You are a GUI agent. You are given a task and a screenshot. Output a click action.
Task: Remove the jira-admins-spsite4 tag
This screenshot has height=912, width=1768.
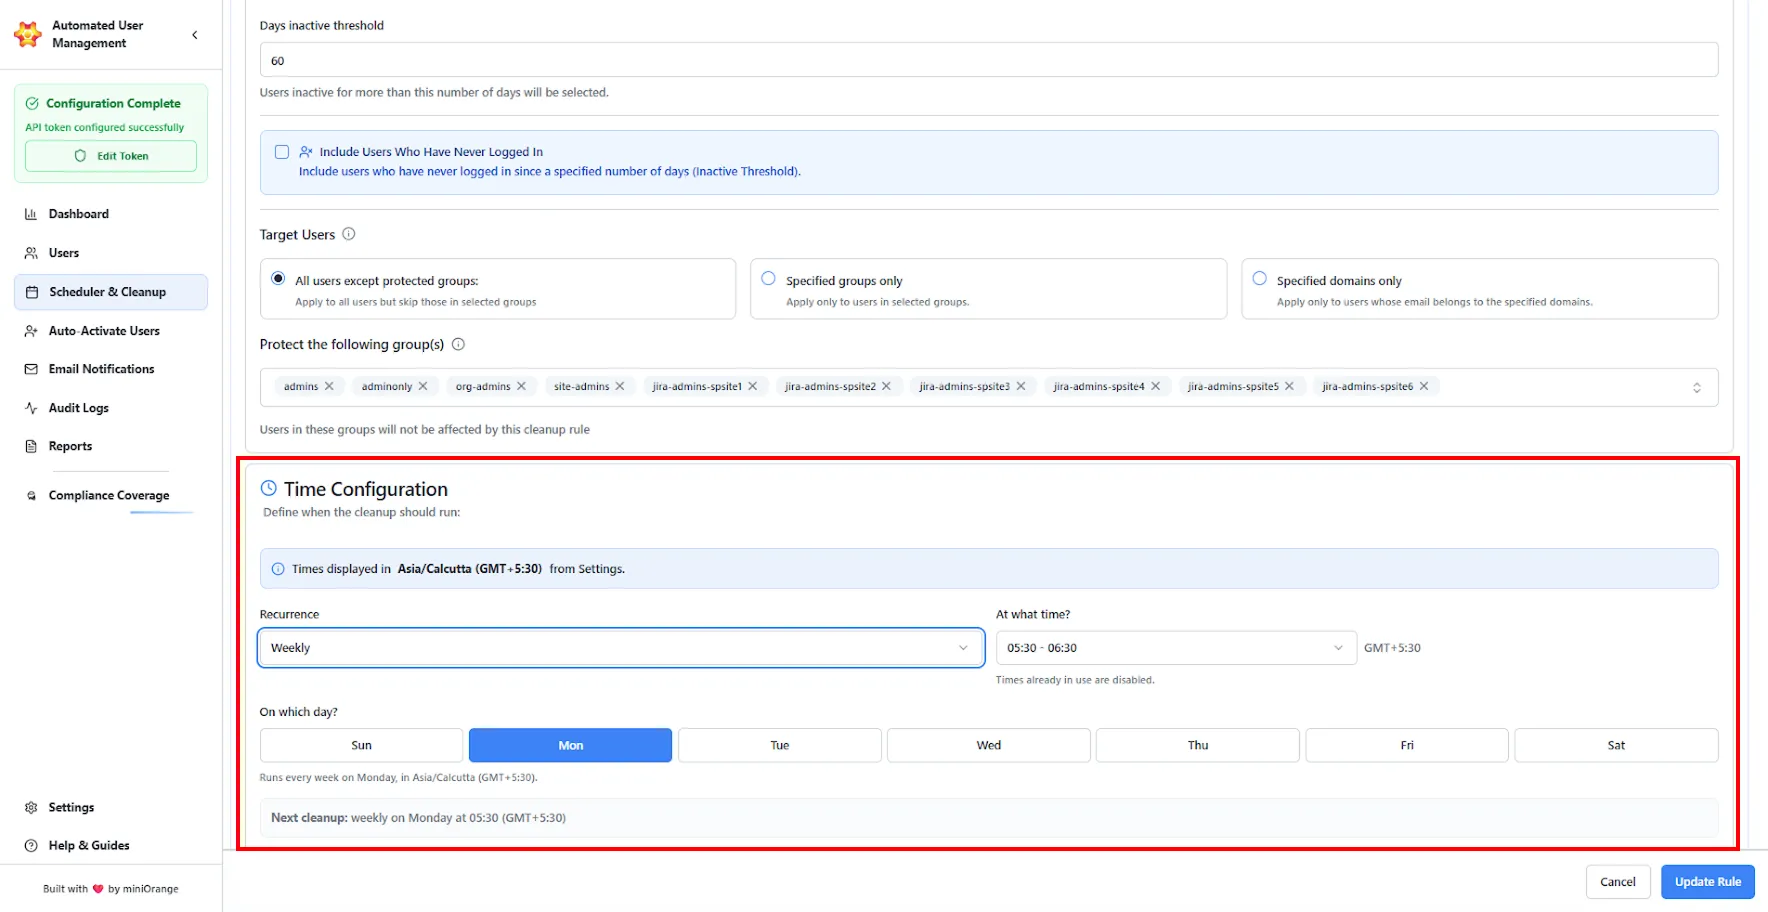point(1156,386)
